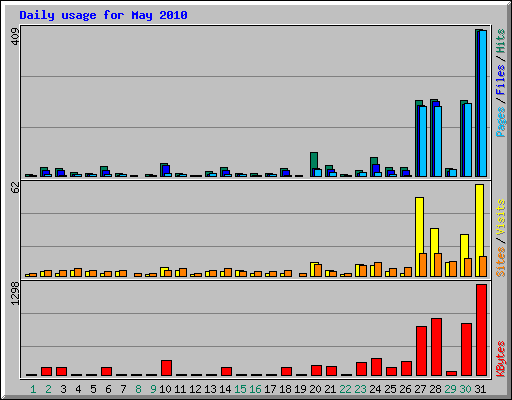Viewport: 512px width, 400px height.
Task: Click the red KBytes bar for day 28
Action: (x=436, y=347)
